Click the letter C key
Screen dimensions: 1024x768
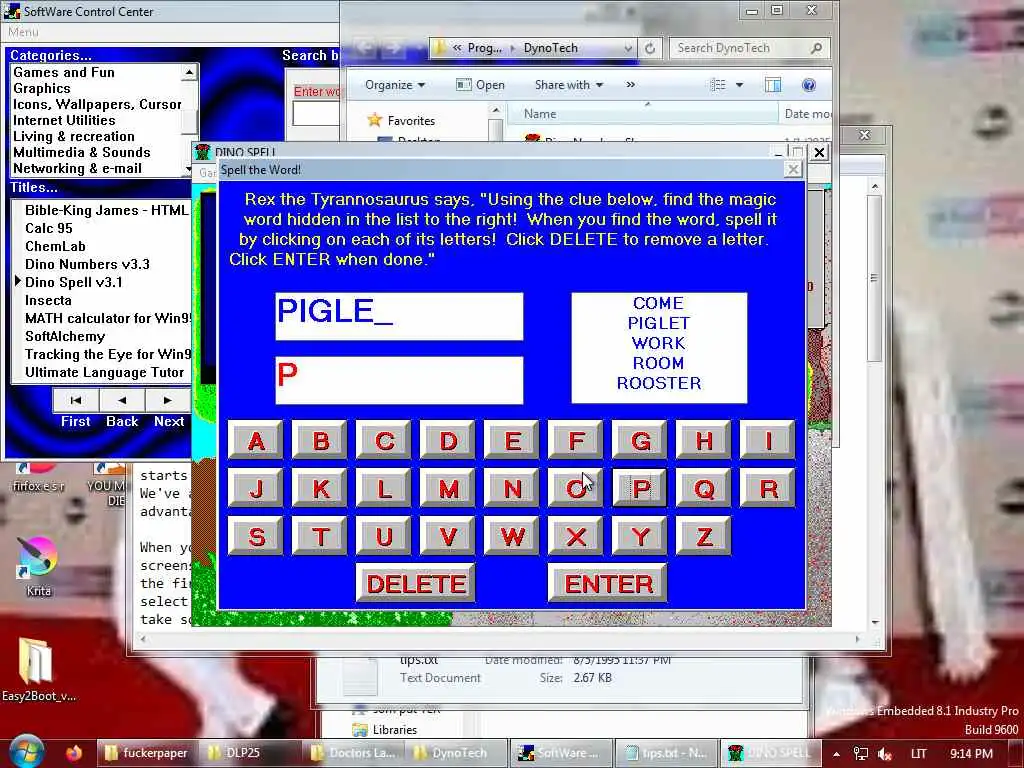pos(384,441)
